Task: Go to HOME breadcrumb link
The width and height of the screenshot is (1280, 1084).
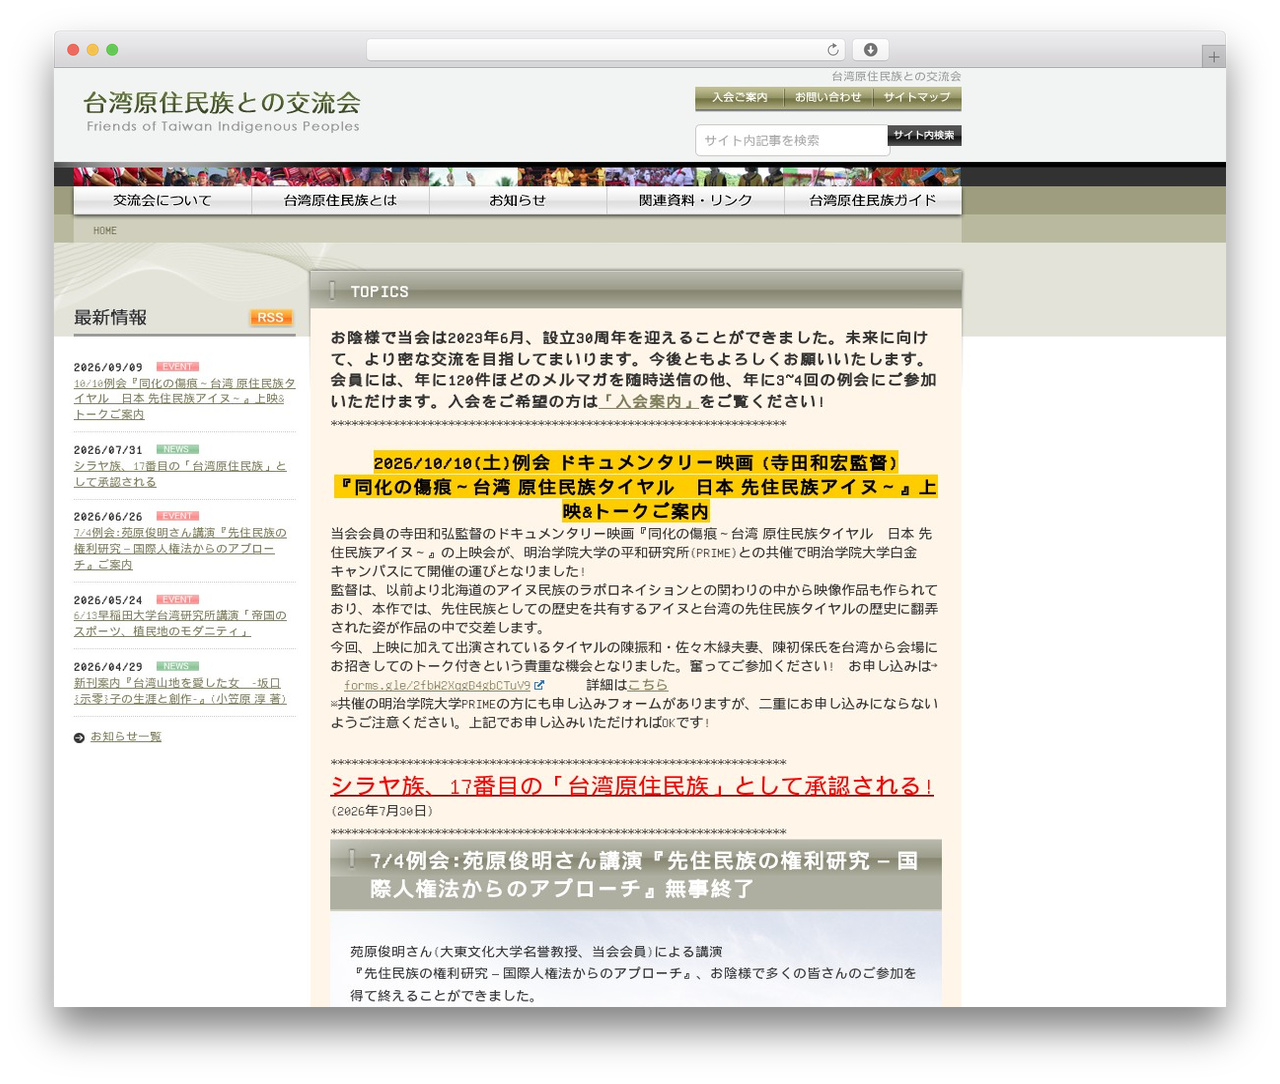Action: point(105,231)
